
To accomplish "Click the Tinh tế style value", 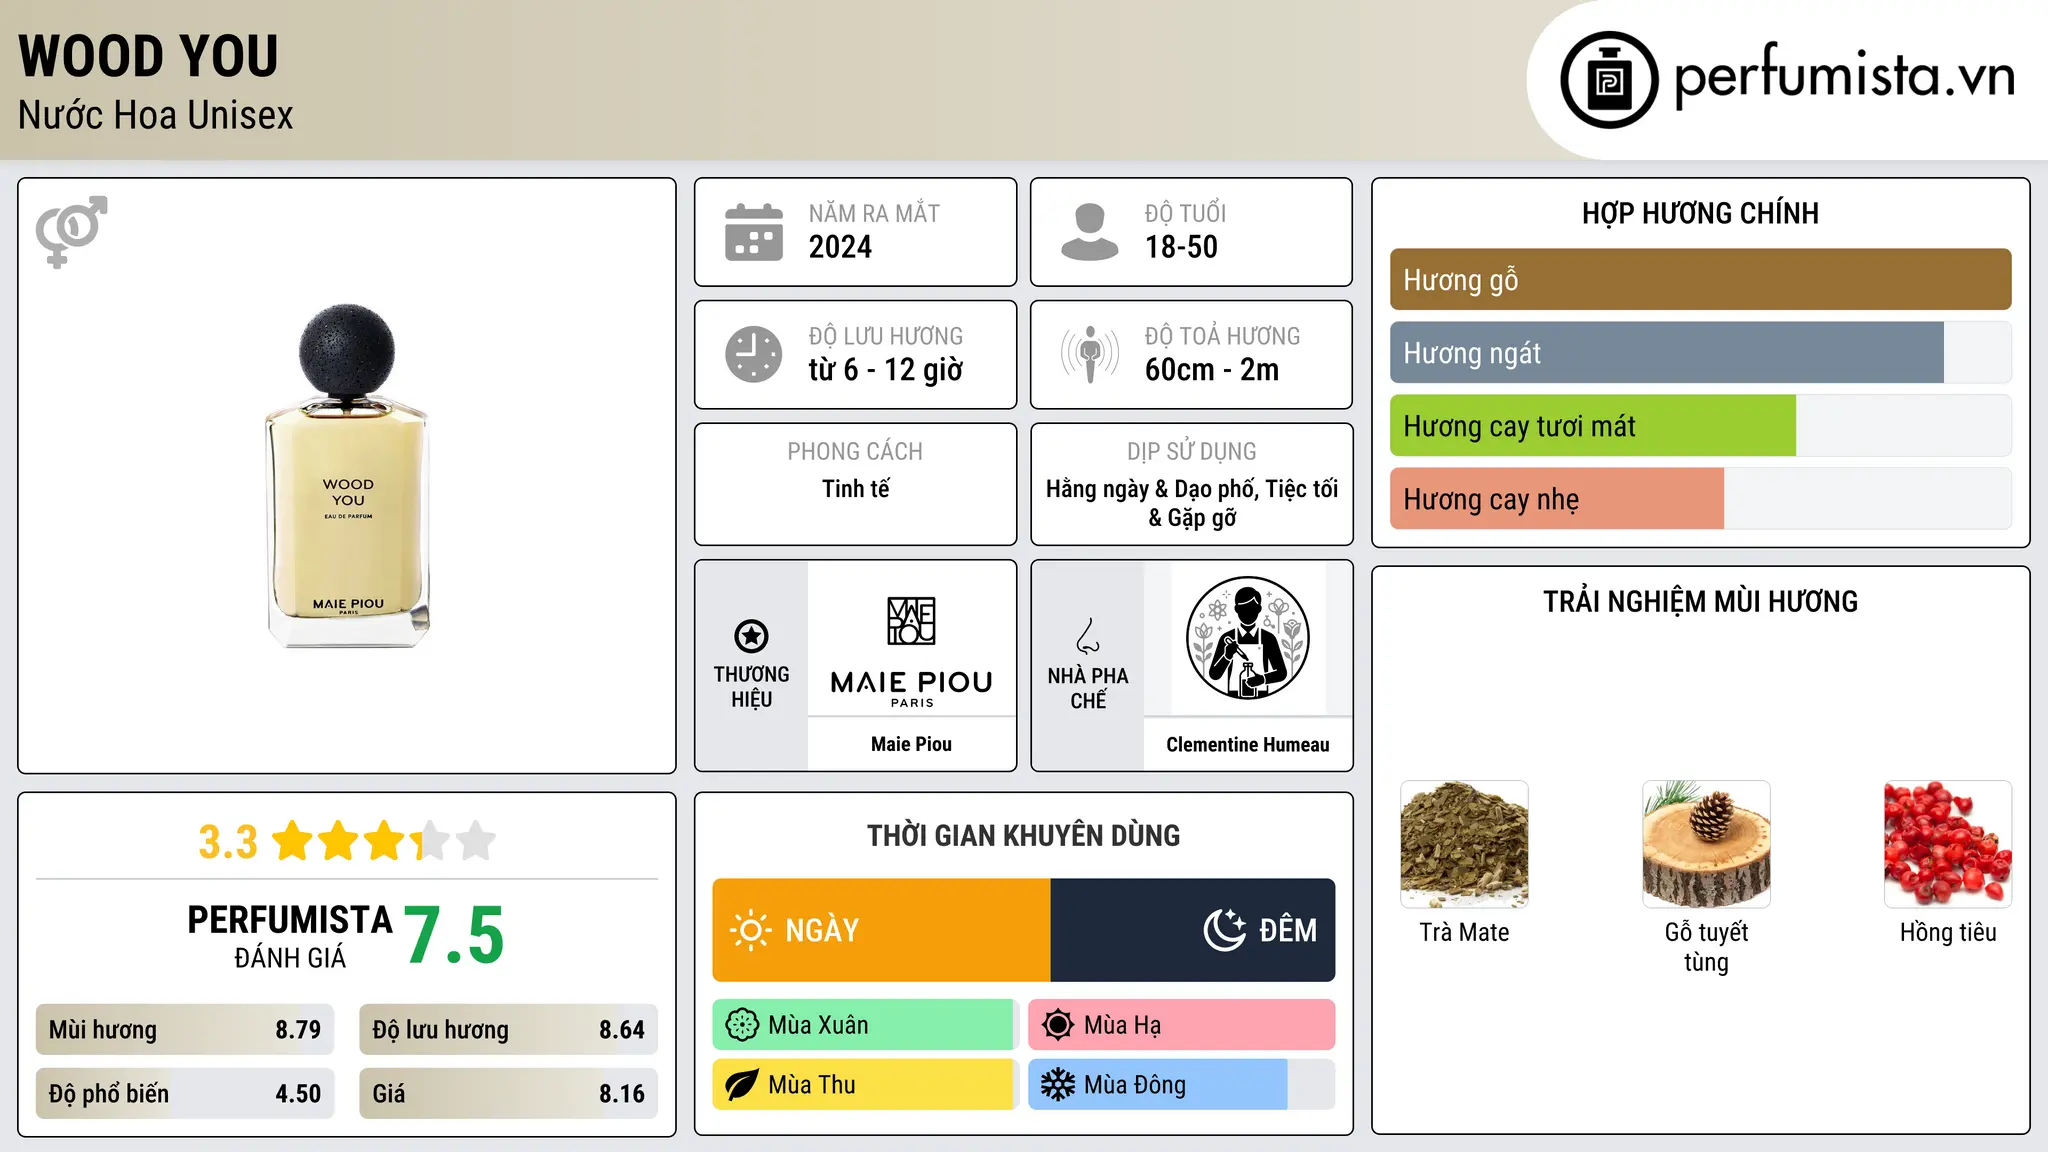I will pyautogui.click(x=856, y=489).
